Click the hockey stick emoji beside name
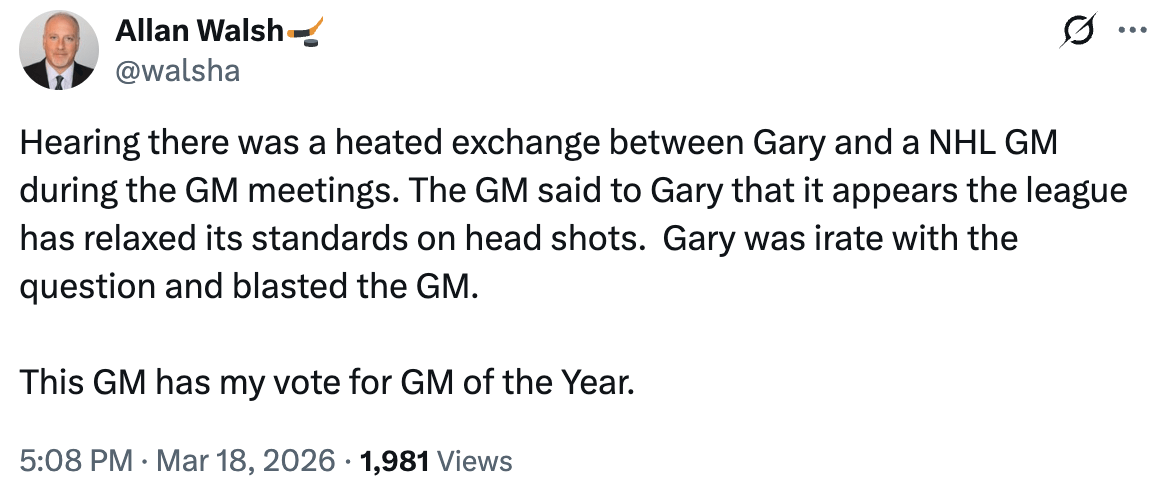Image resolution: width=1172 pixels, height=500 pixels. (304, 32)
